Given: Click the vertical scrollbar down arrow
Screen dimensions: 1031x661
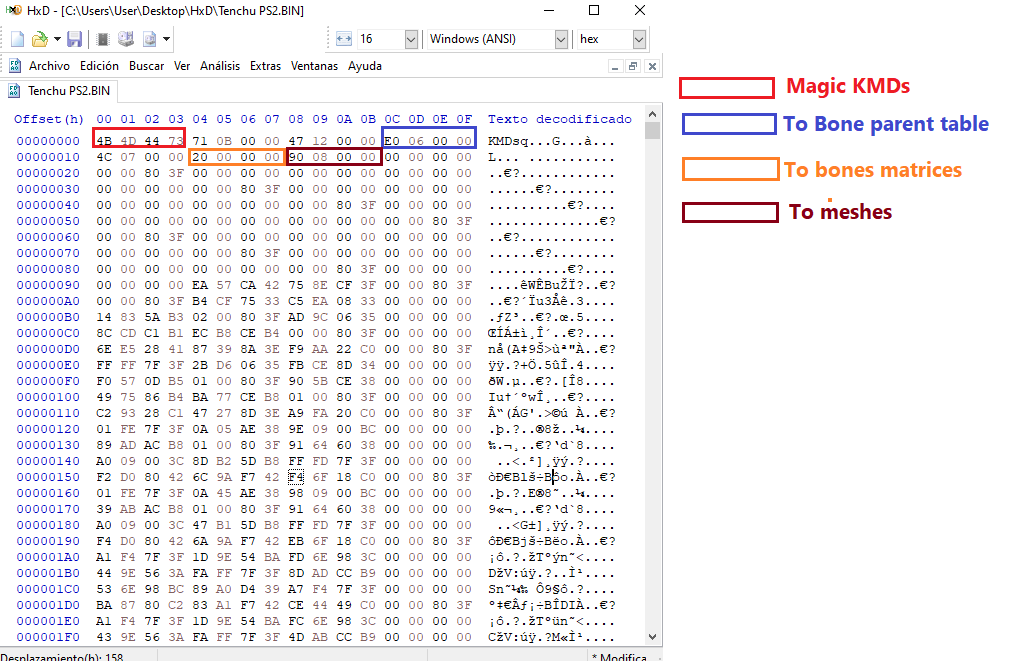Looking at the screenshot, I should pos(653,636).
